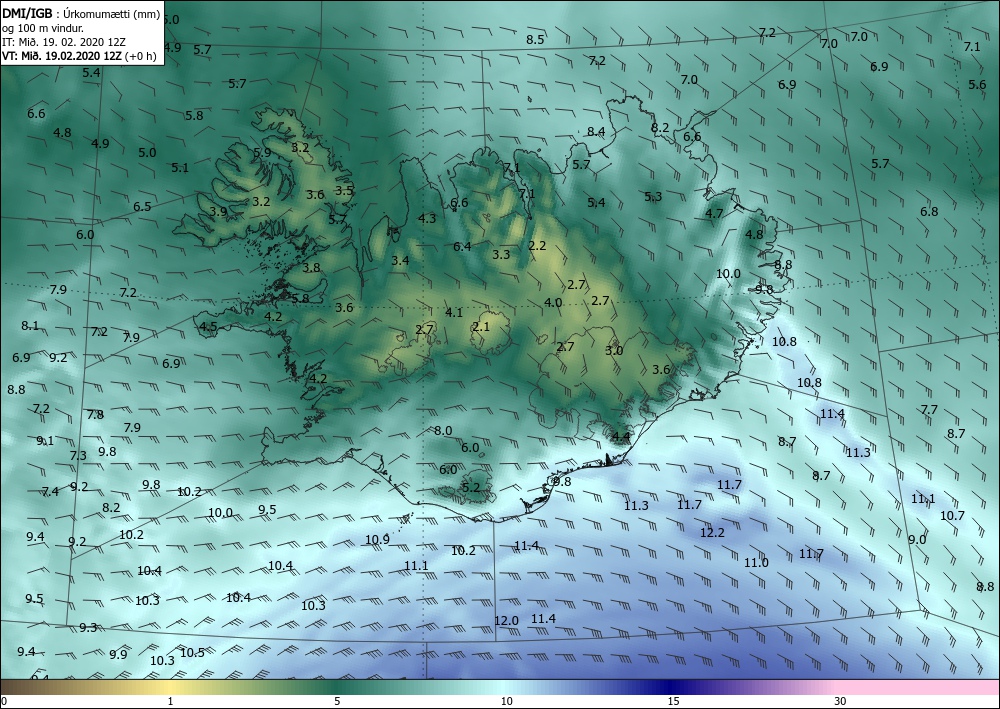Select the 7.8 value on the map

click(x=95, y=414)
